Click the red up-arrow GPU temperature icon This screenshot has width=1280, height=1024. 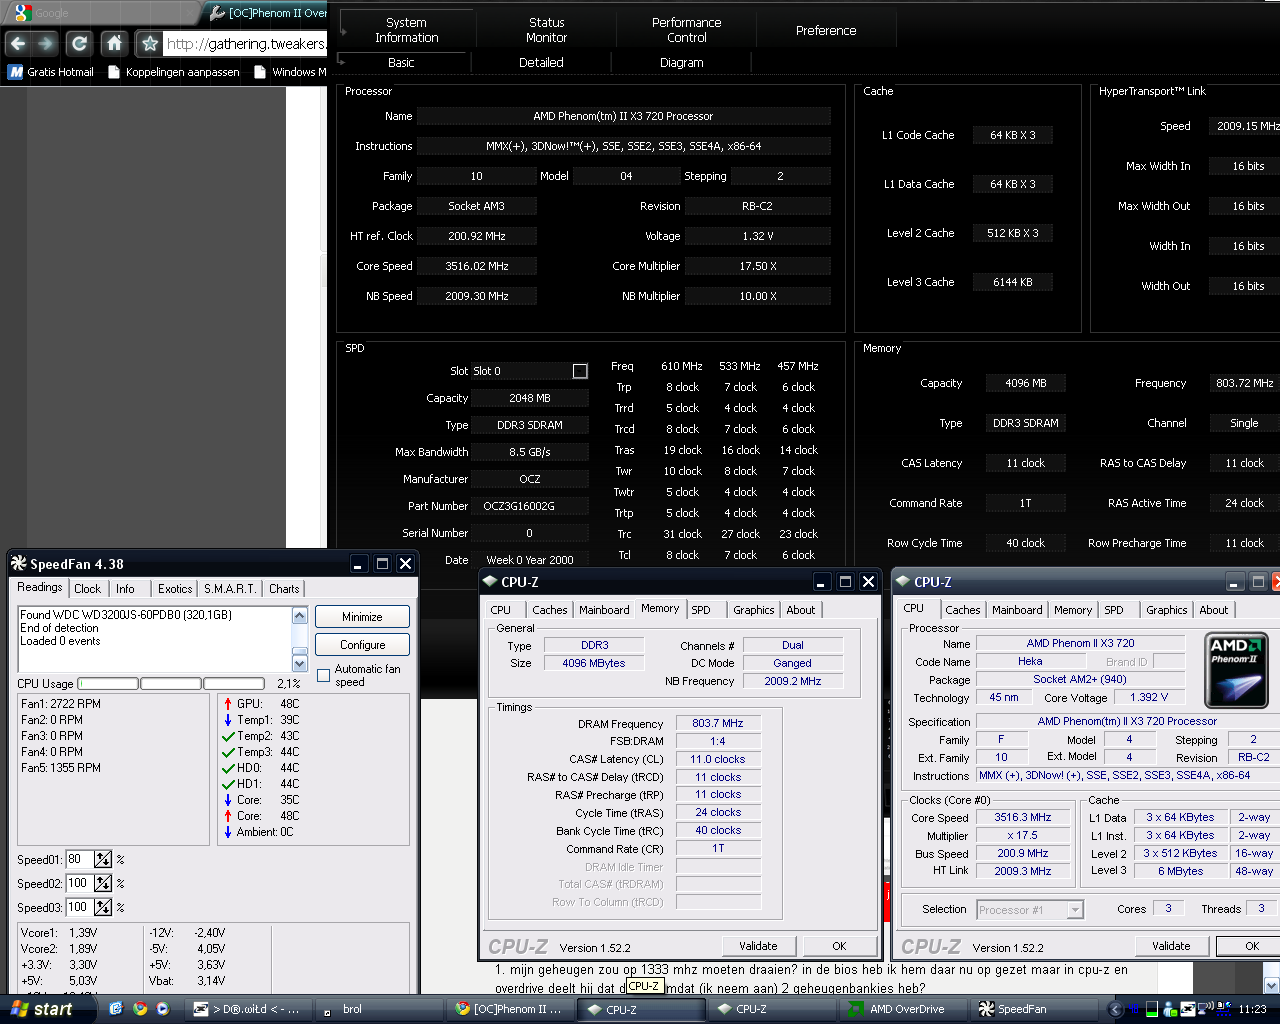(x=228, y=704)
